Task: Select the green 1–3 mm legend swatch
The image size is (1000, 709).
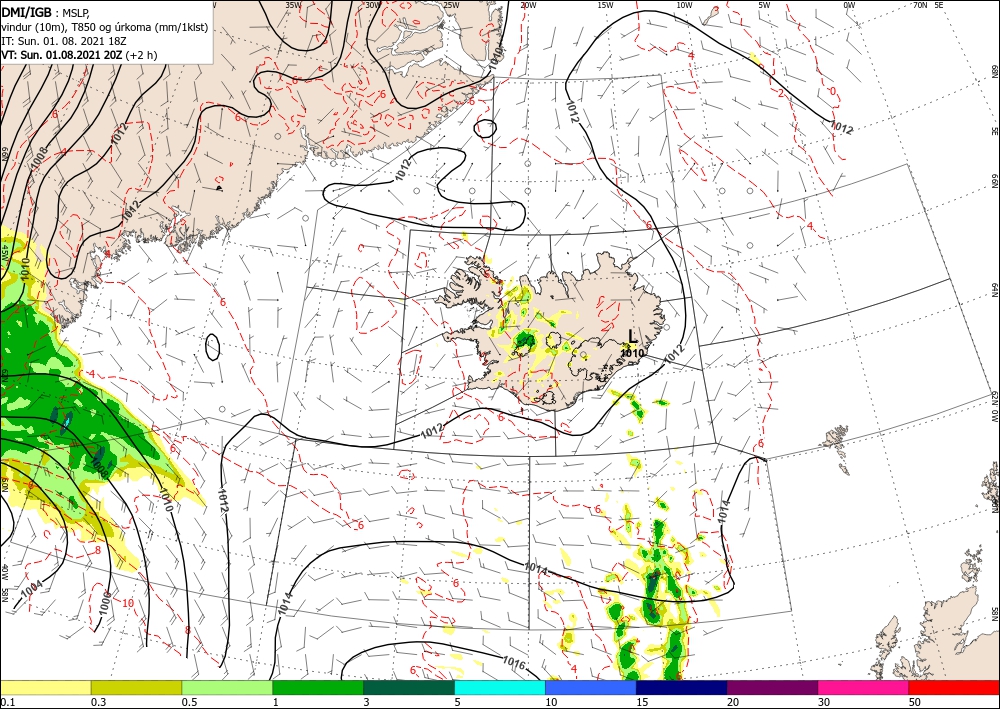Action: click(318, 687)
